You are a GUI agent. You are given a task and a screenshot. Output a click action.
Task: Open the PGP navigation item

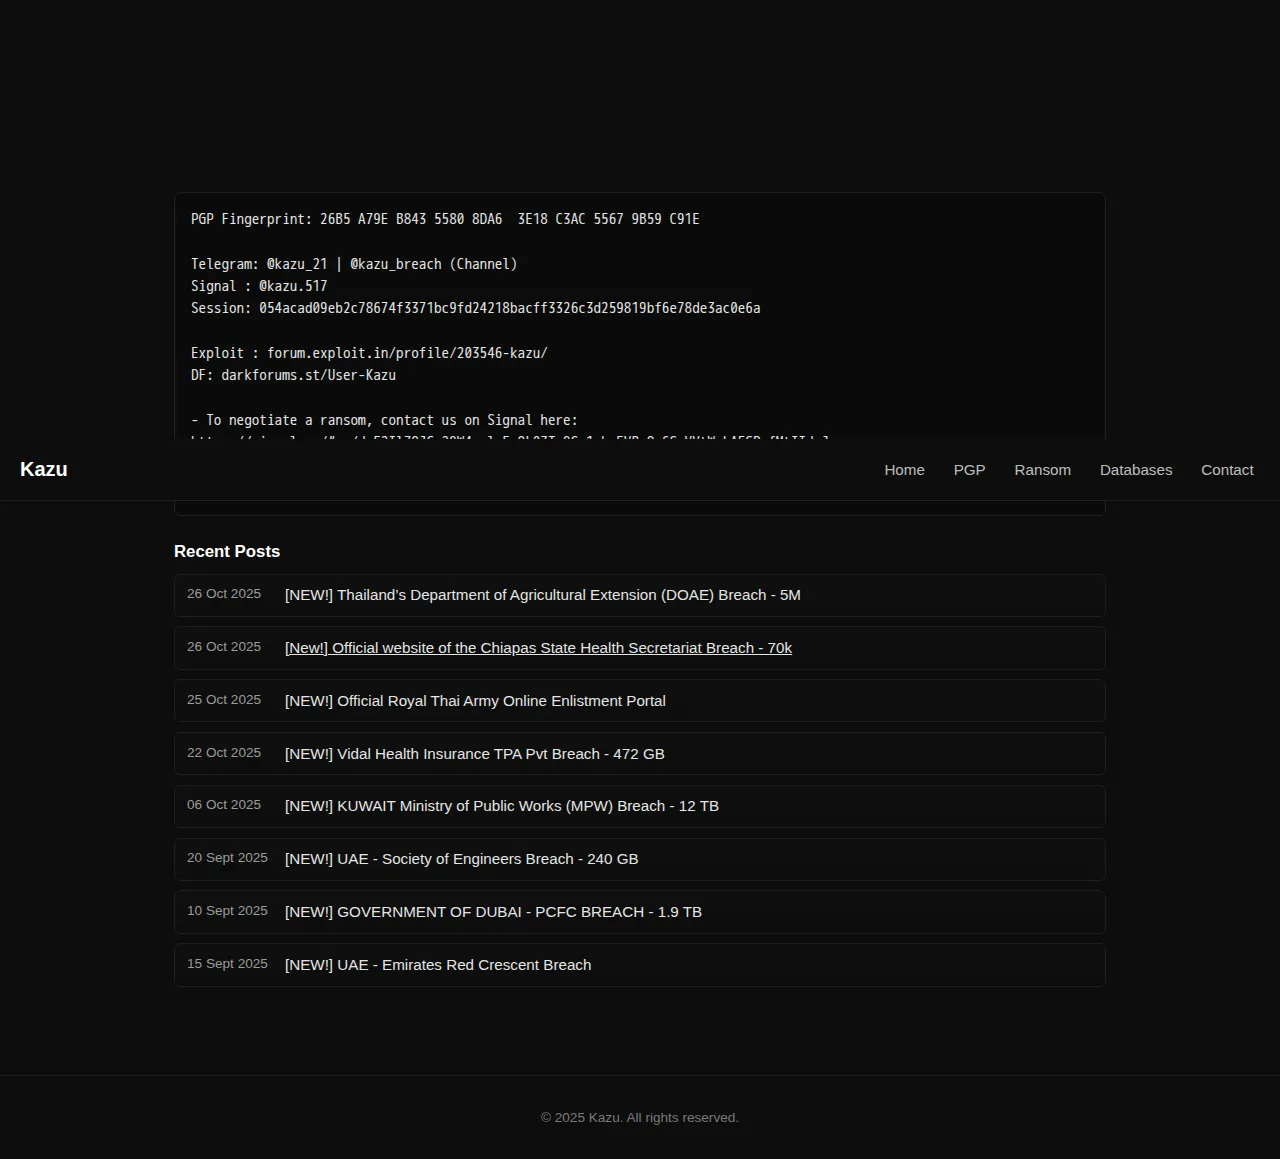click(x=969, y=470)
